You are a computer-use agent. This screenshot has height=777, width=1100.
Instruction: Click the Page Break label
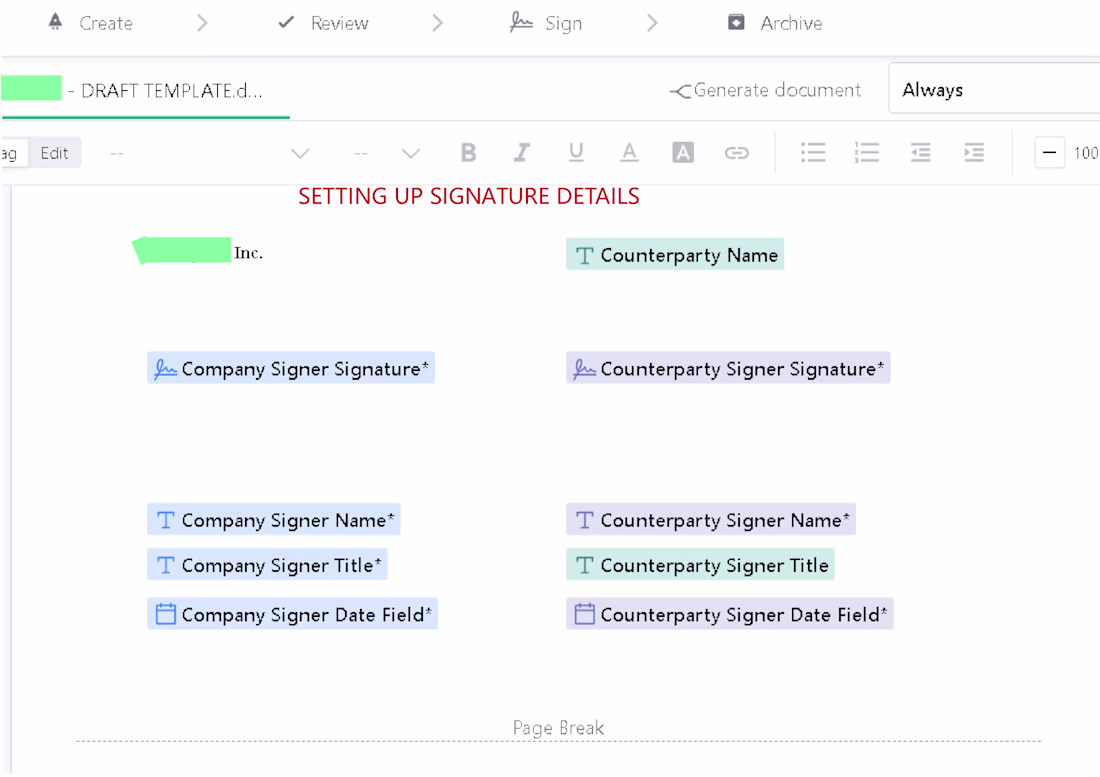tap(558, 728)
